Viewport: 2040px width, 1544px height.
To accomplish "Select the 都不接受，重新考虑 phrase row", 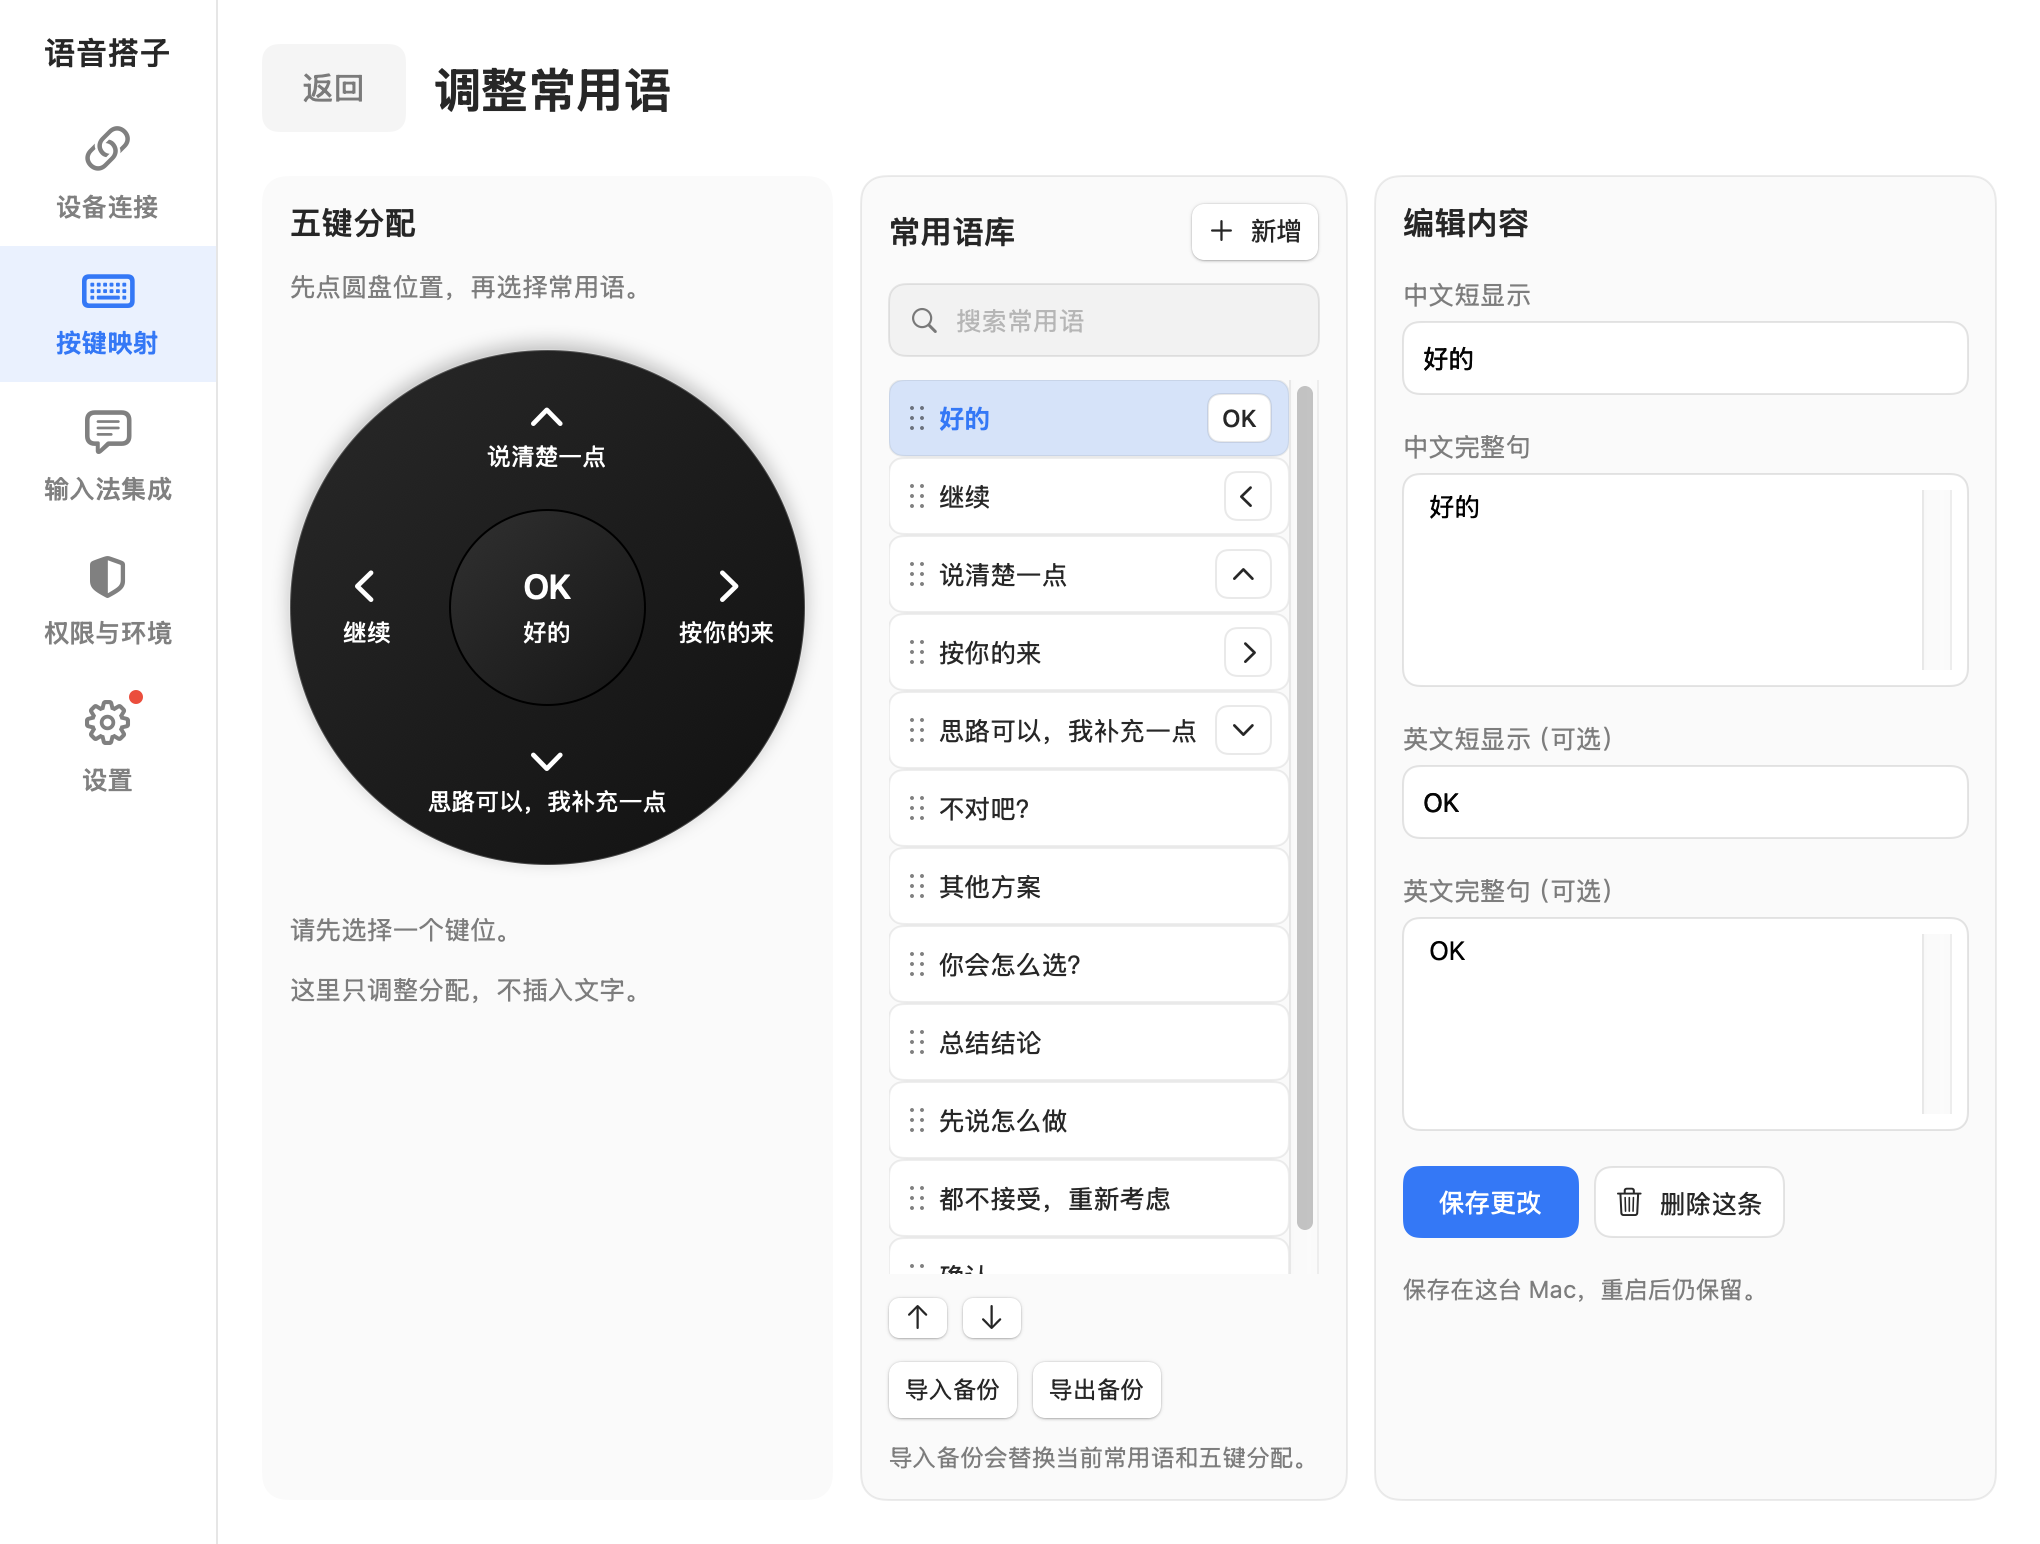I will pyautogui.click(x=1088, y=1198).
